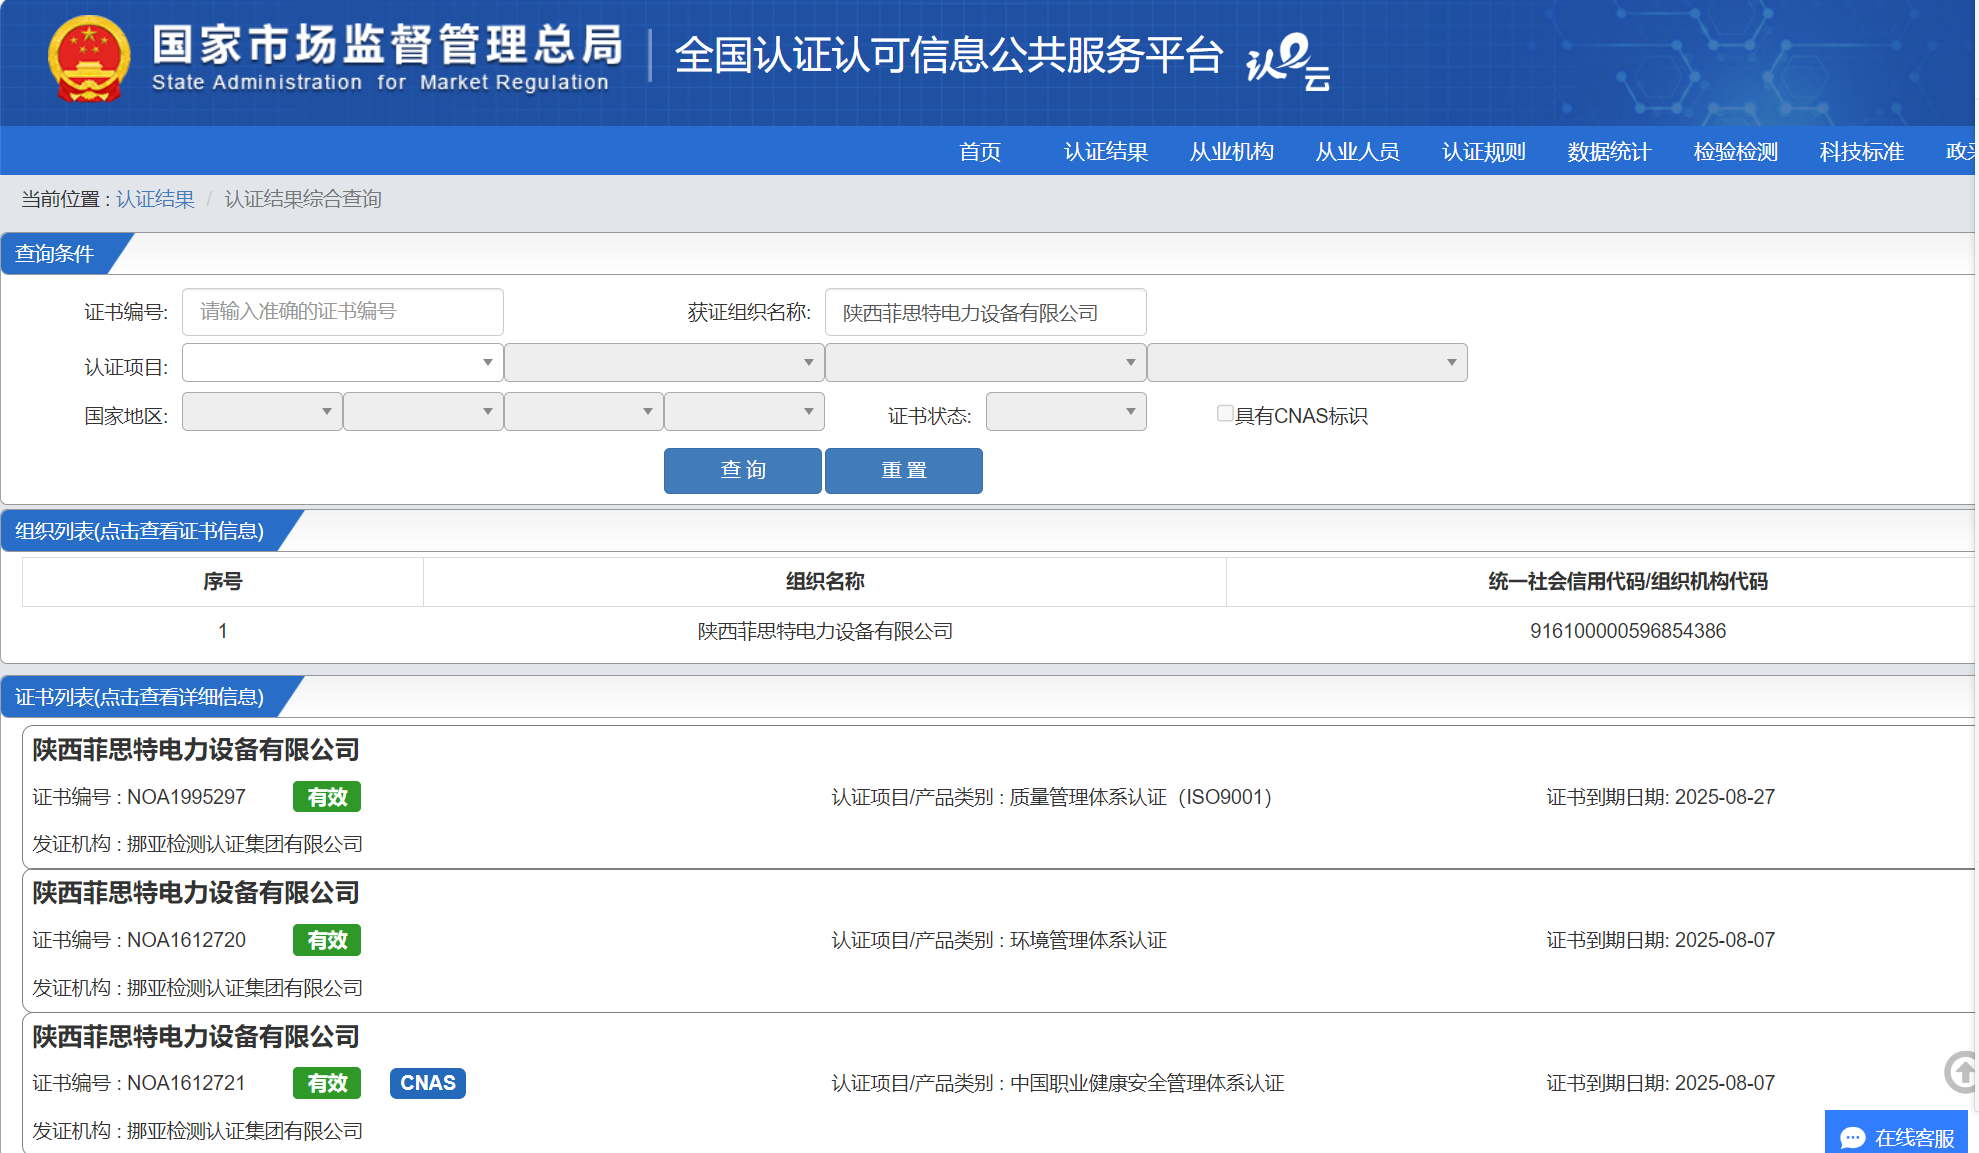Viewport: 1979px width, 1153px height.
Task: Open the third 认证项目 dropdown
Action: pyautogui.click(x=985, y=362)
